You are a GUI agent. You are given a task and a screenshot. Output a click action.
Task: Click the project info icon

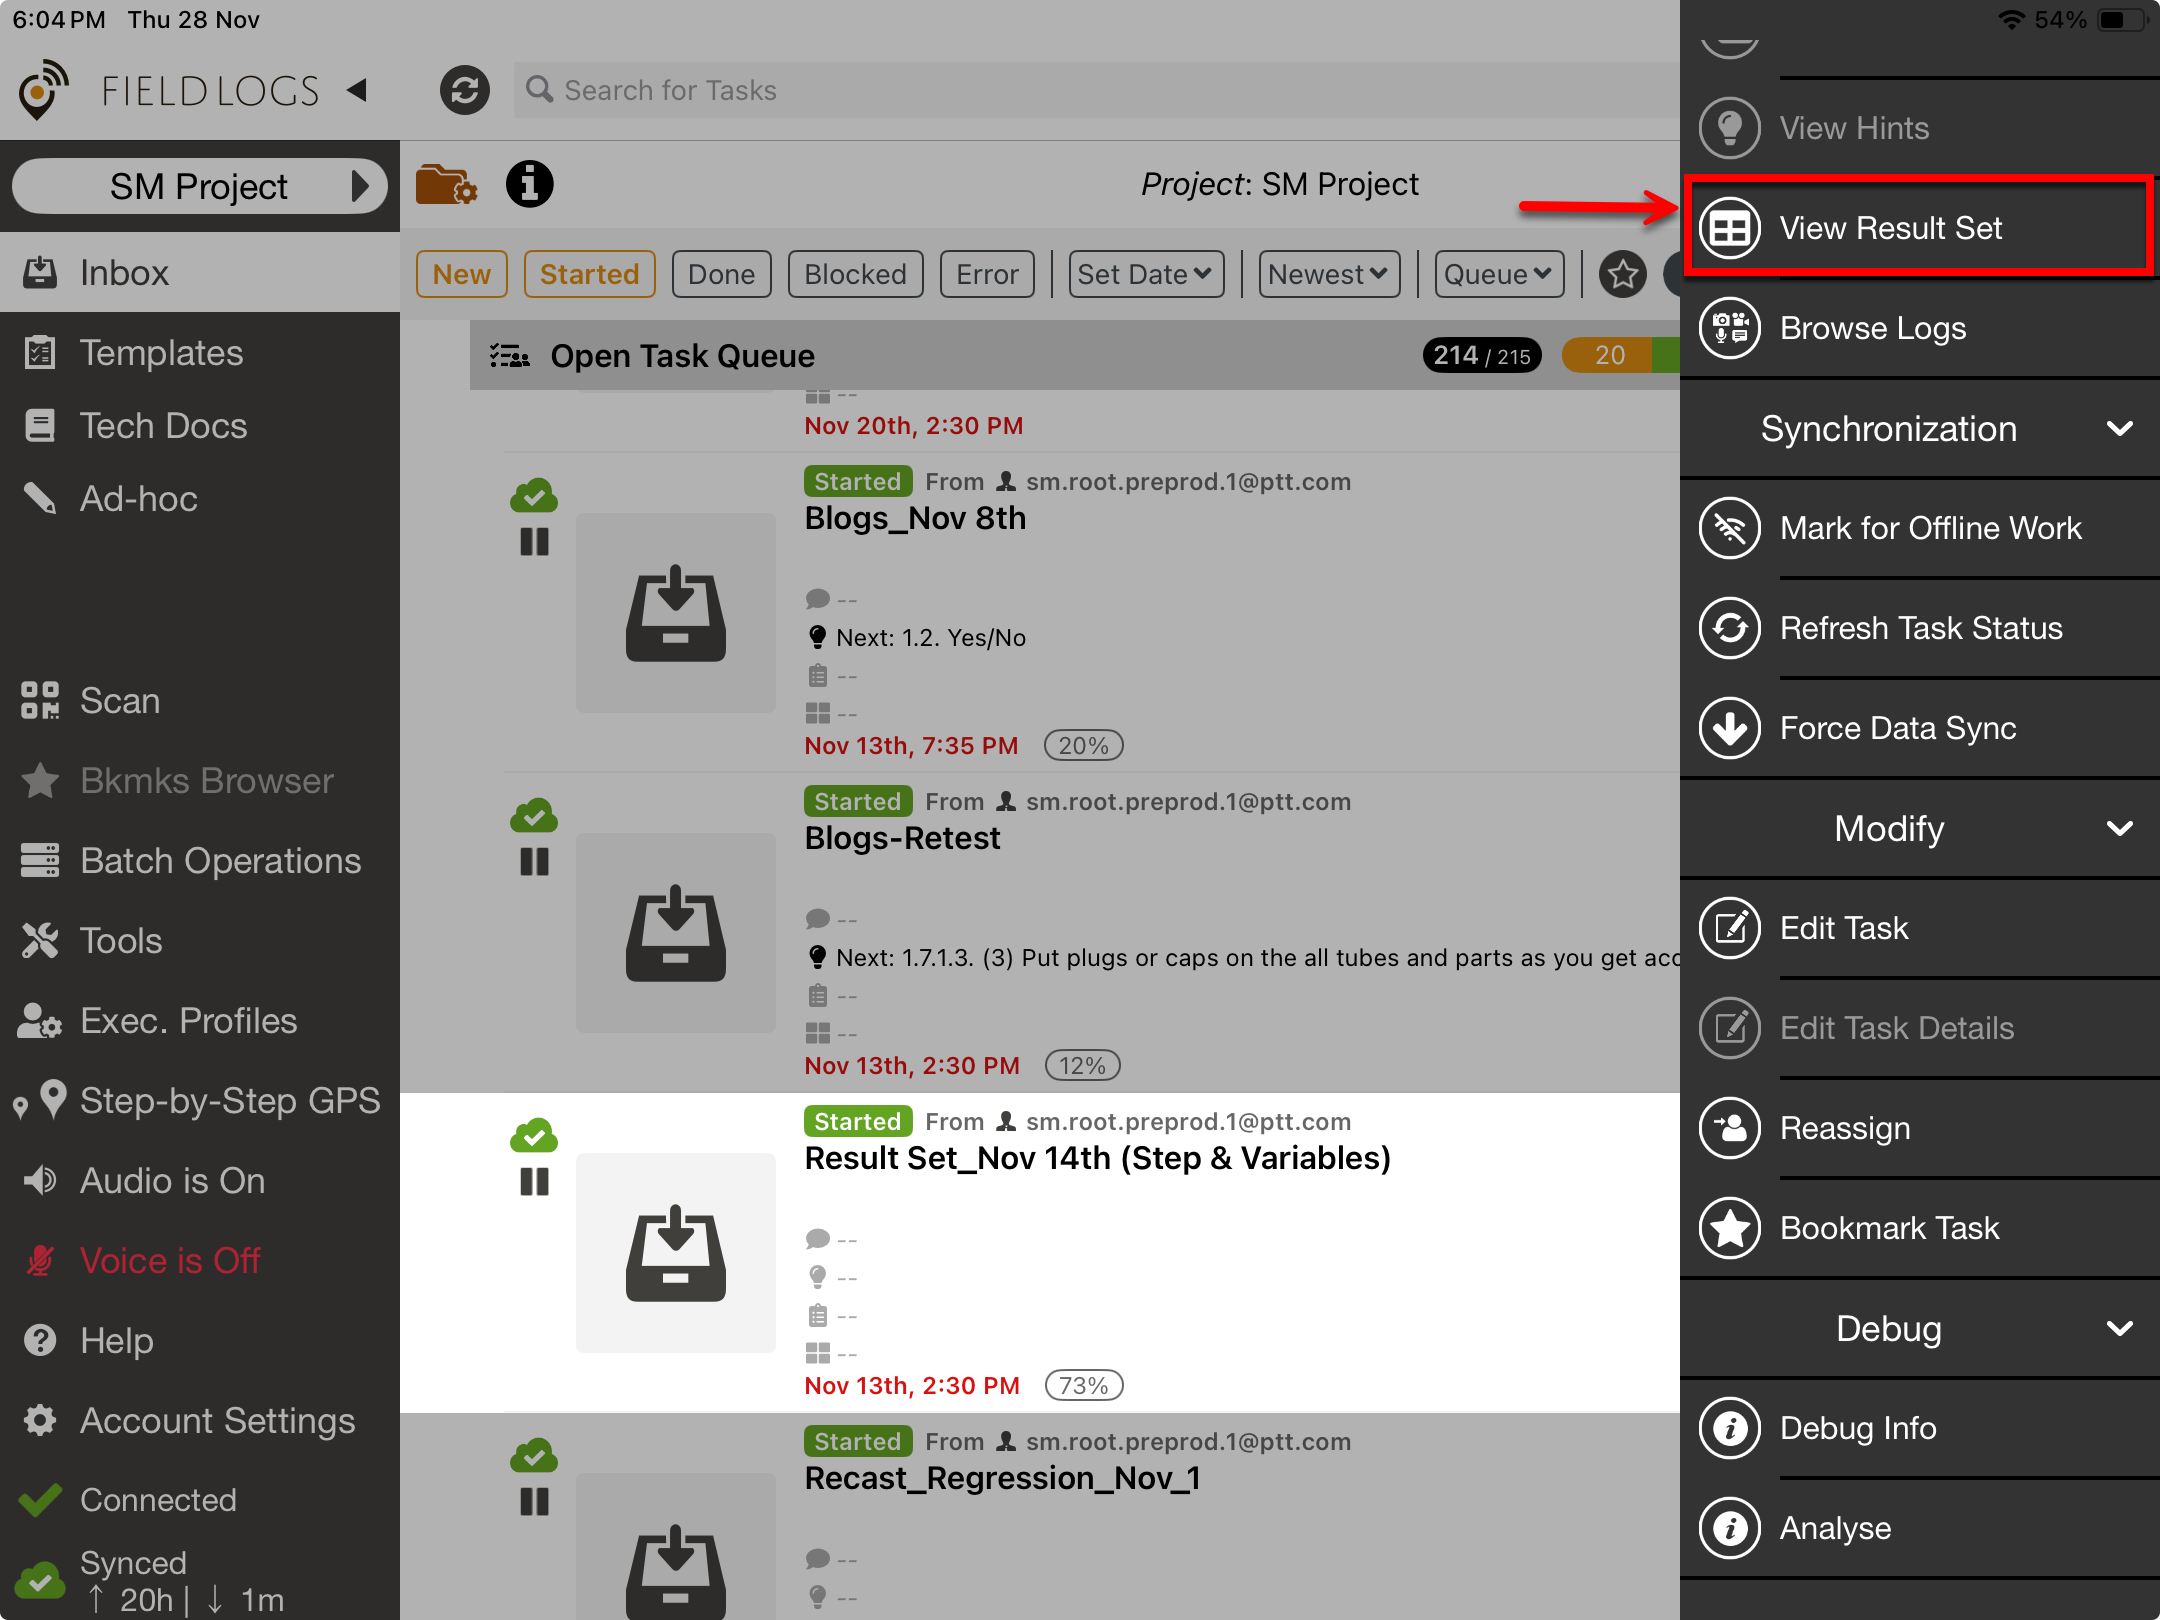[529, 184]
